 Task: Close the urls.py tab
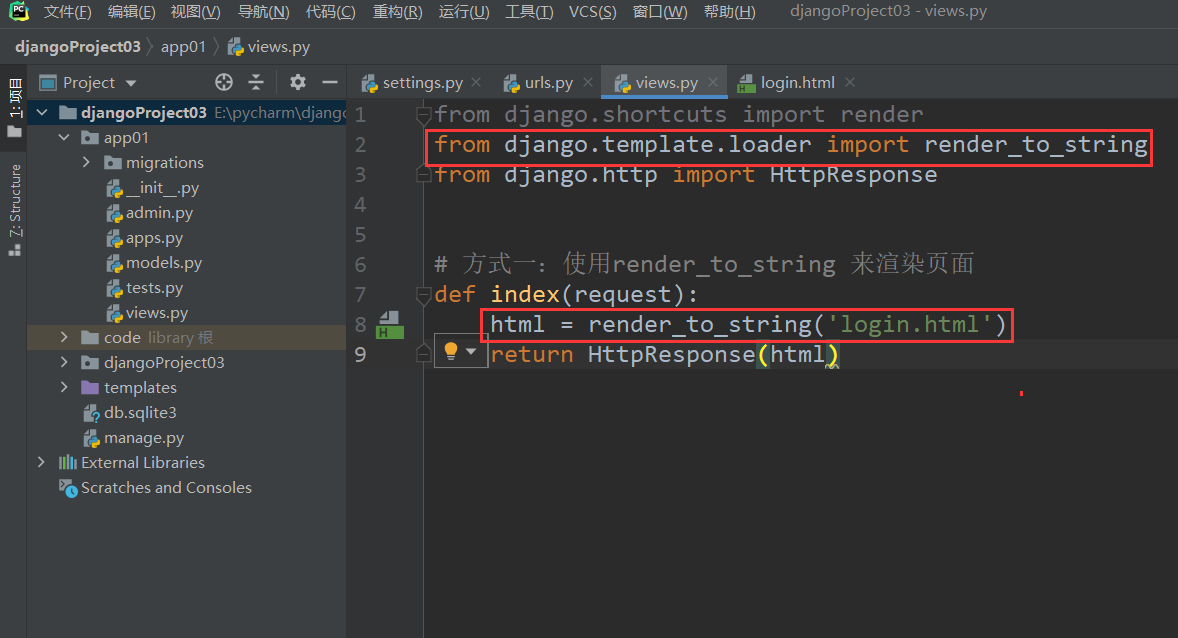click(x=588, y=82)
